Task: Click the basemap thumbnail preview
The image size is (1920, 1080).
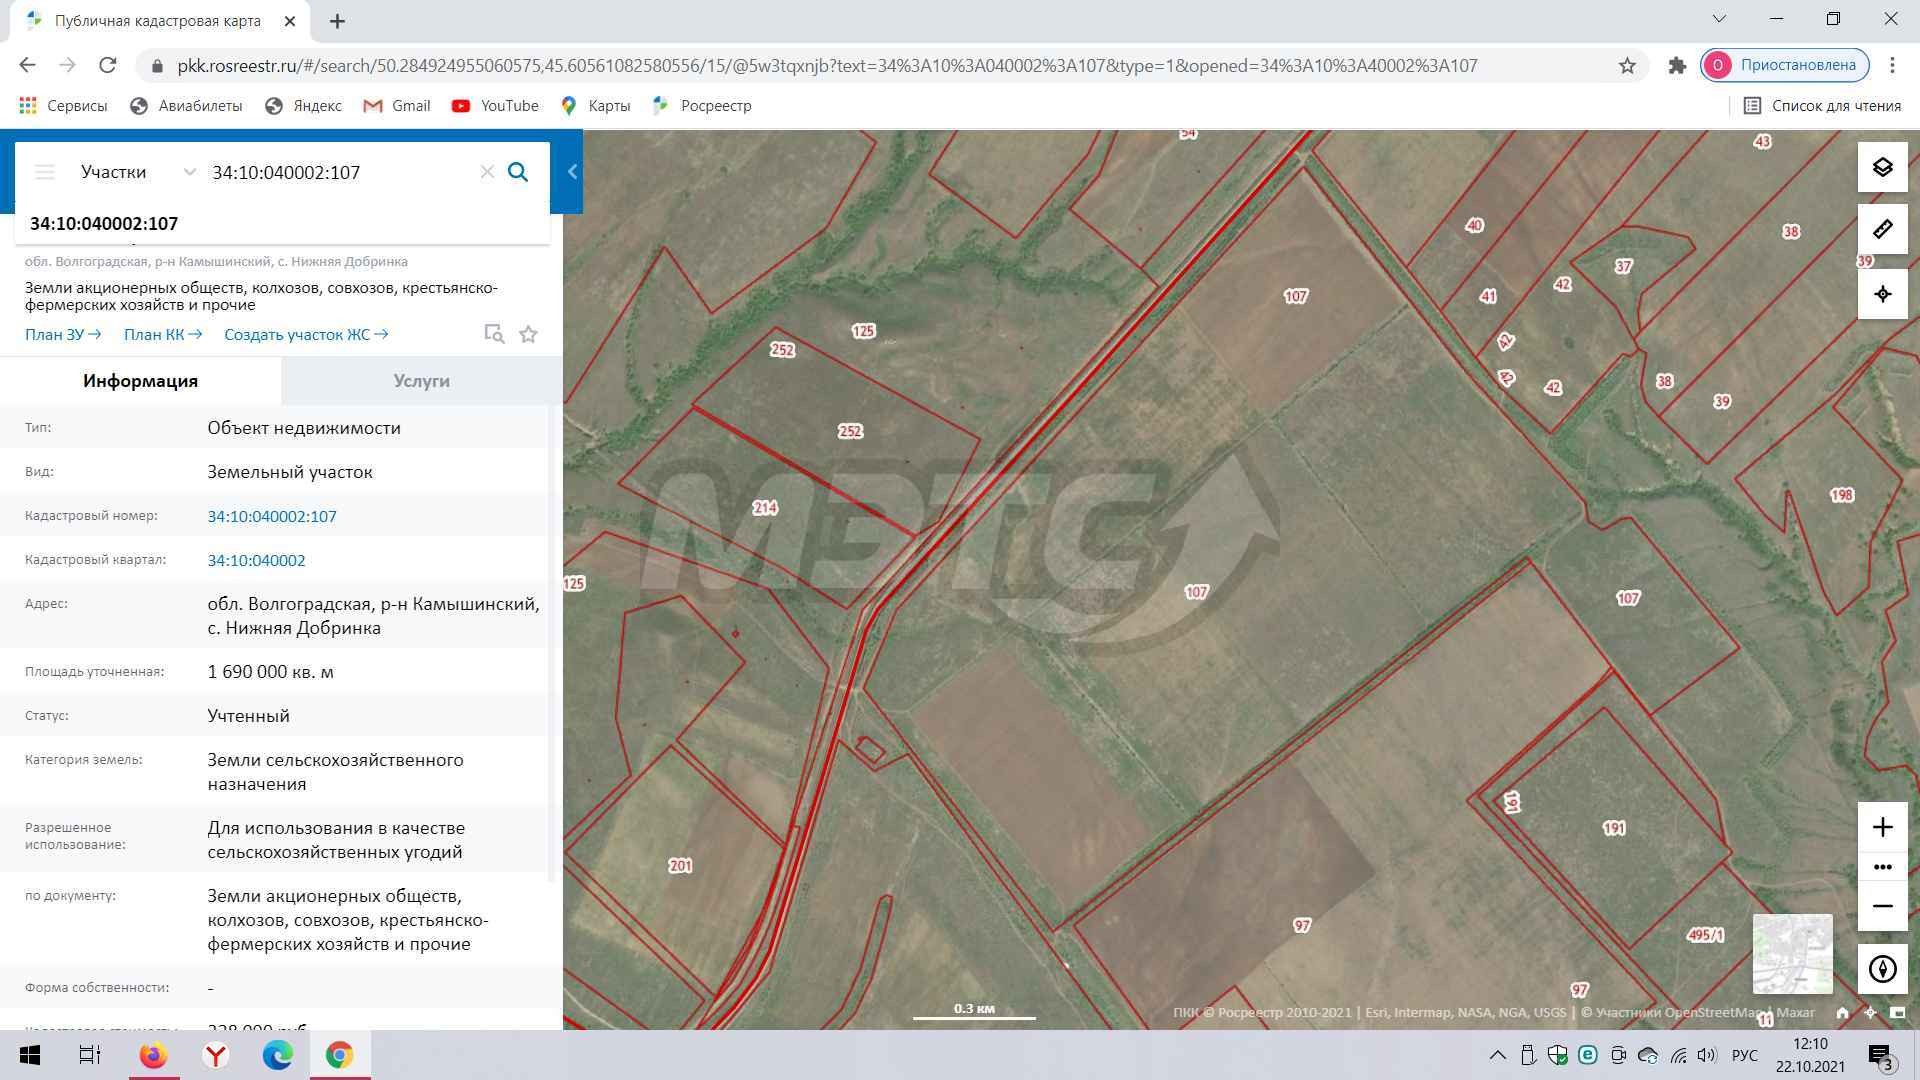Action: point(1792,953)
